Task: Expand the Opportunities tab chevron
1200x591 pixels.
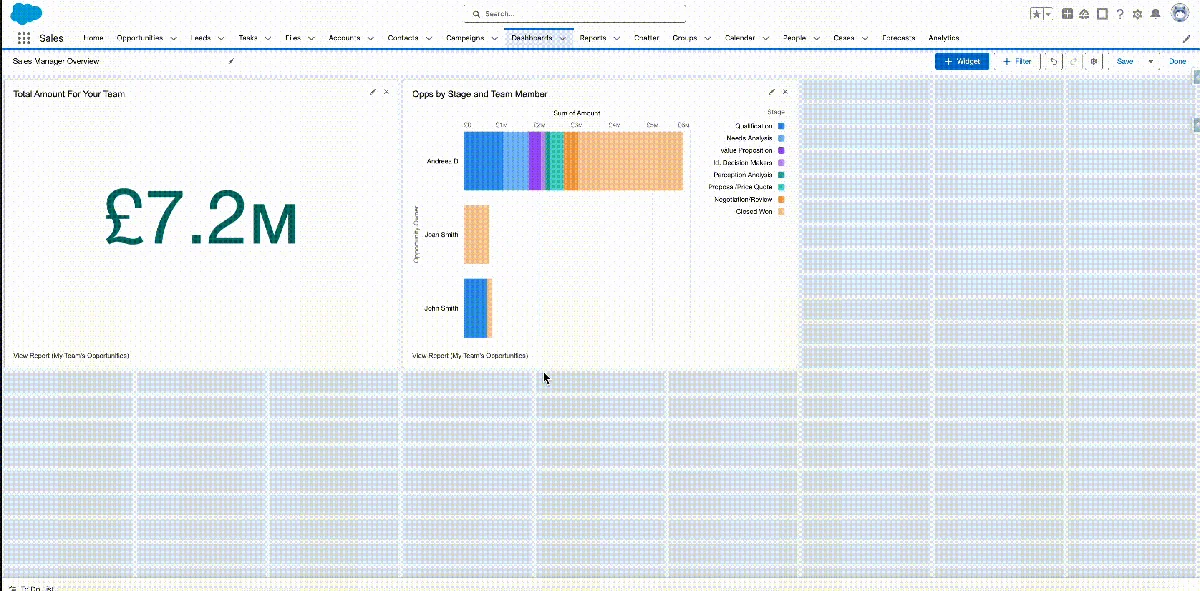Action: coord(174,38)
